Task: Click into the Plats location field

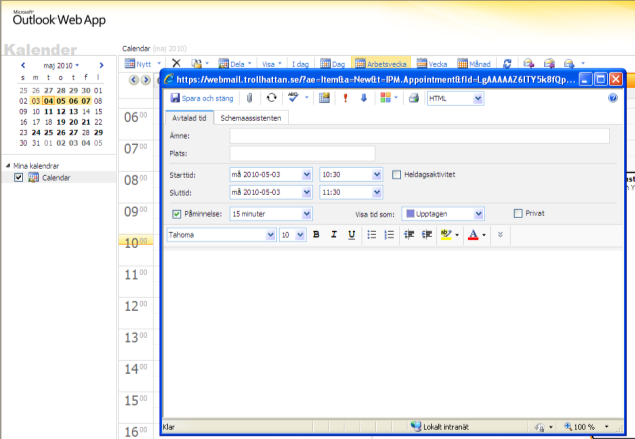Action: (303, 153)
